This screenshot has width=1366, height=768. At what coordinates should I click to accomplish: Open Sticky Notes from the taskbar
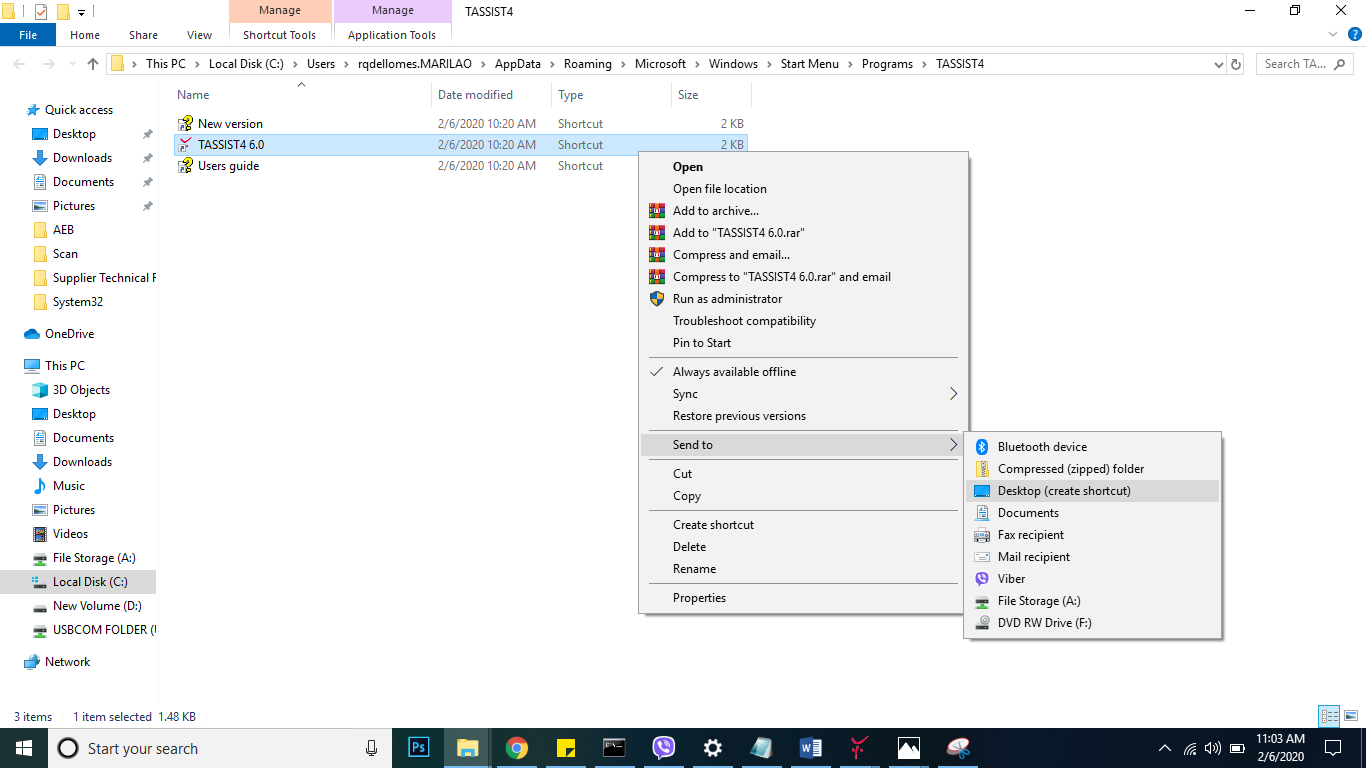565,747
